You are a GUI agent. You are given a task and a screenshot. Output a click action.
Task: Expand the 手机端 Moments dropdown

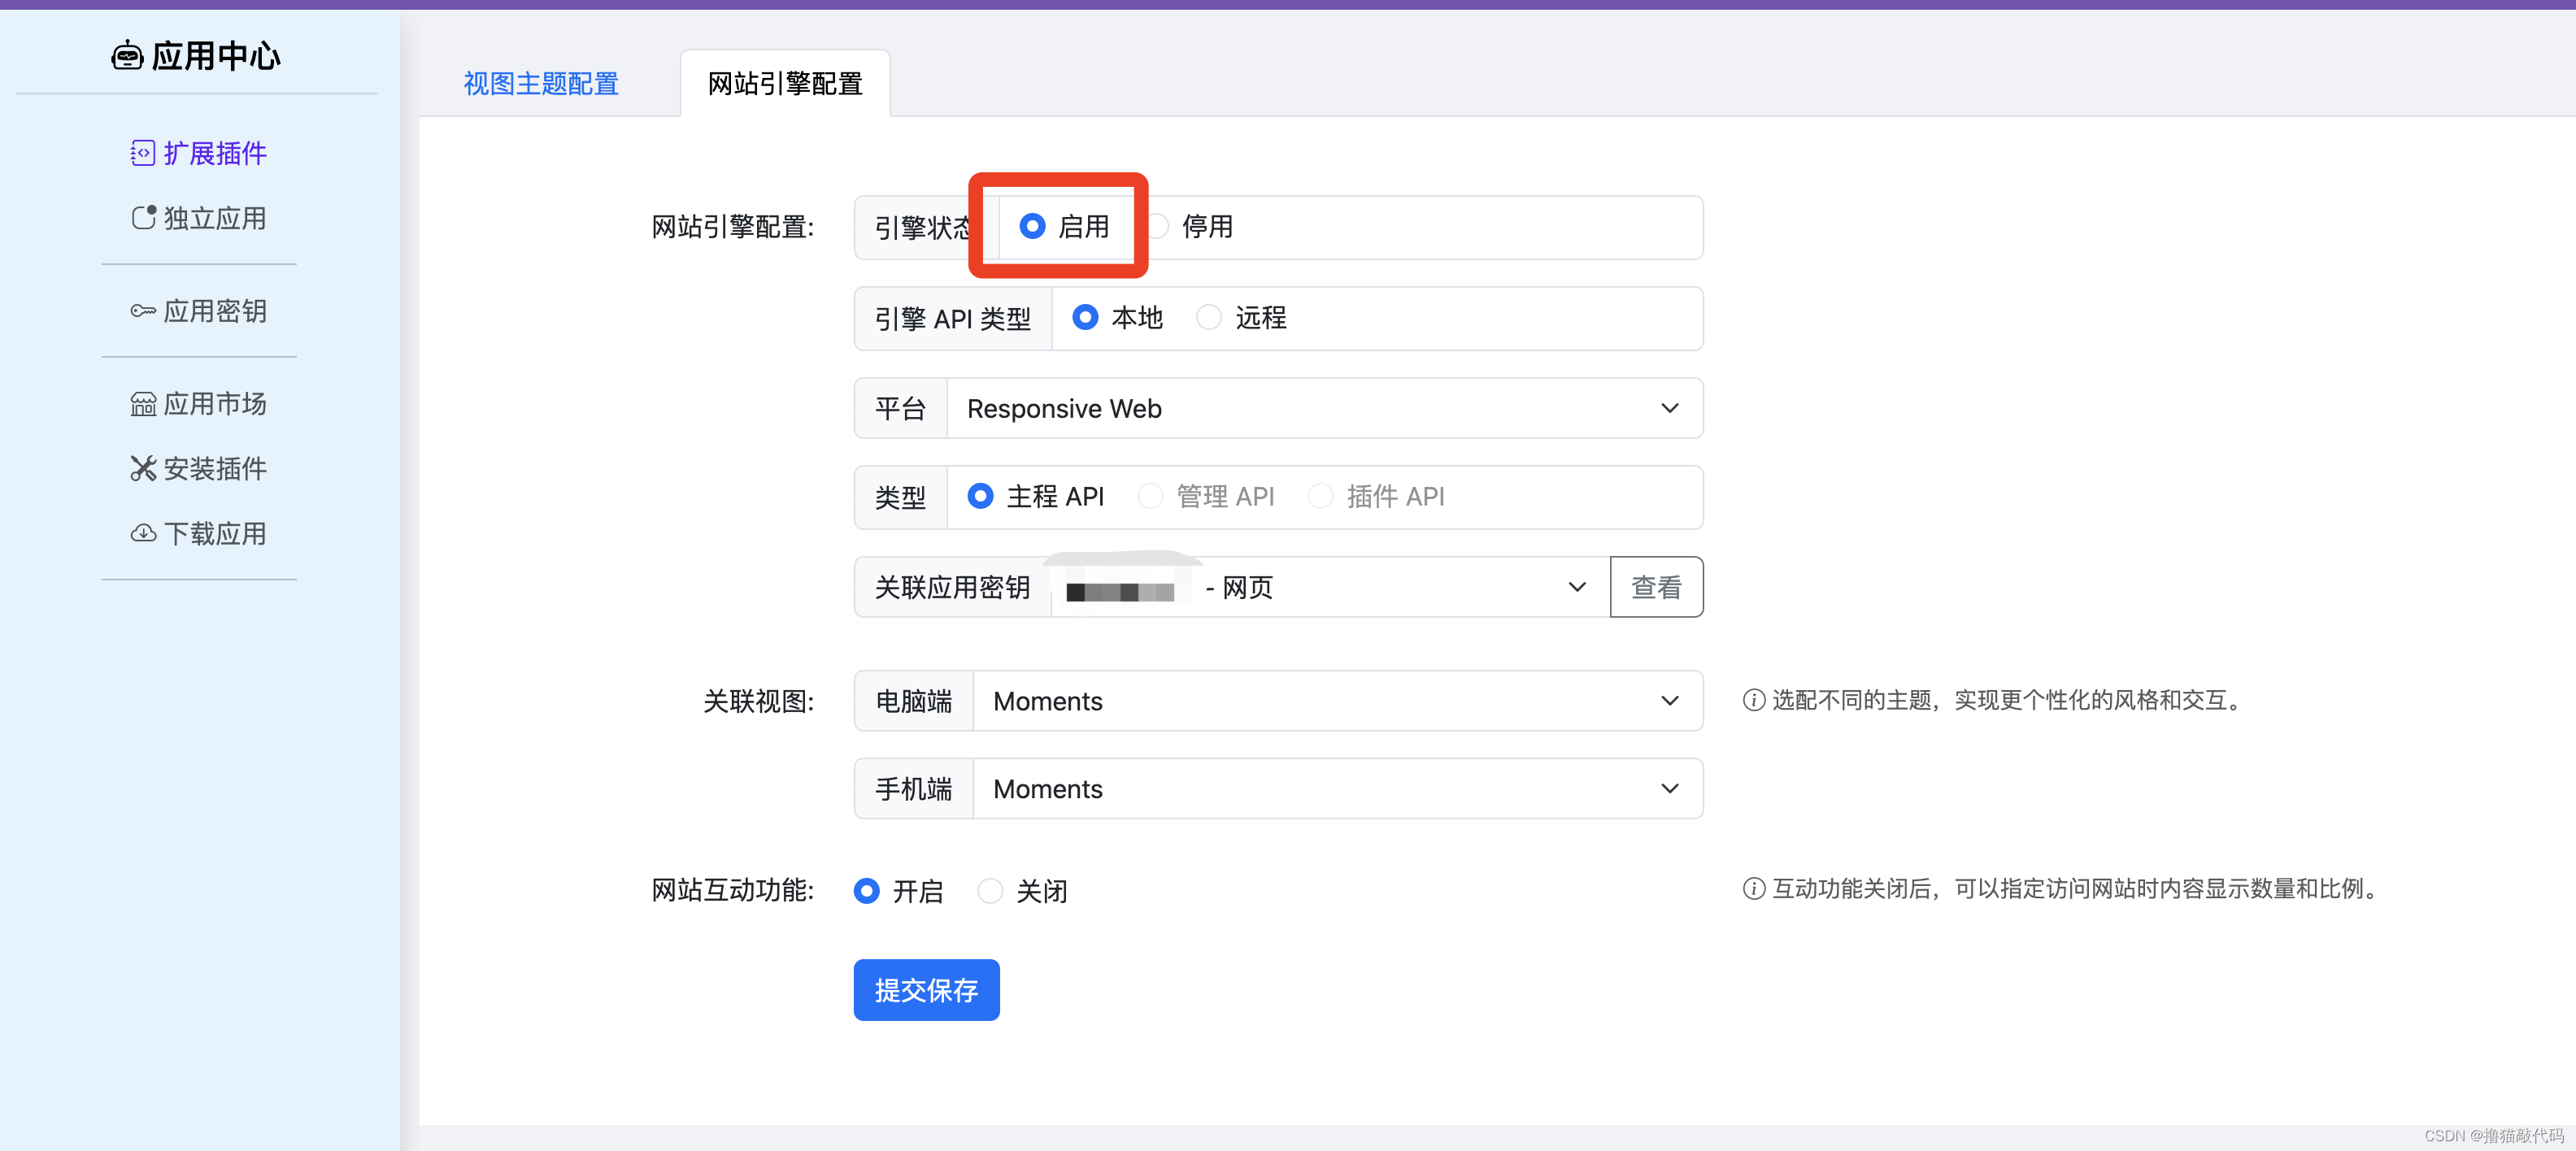coord(1336,789)
